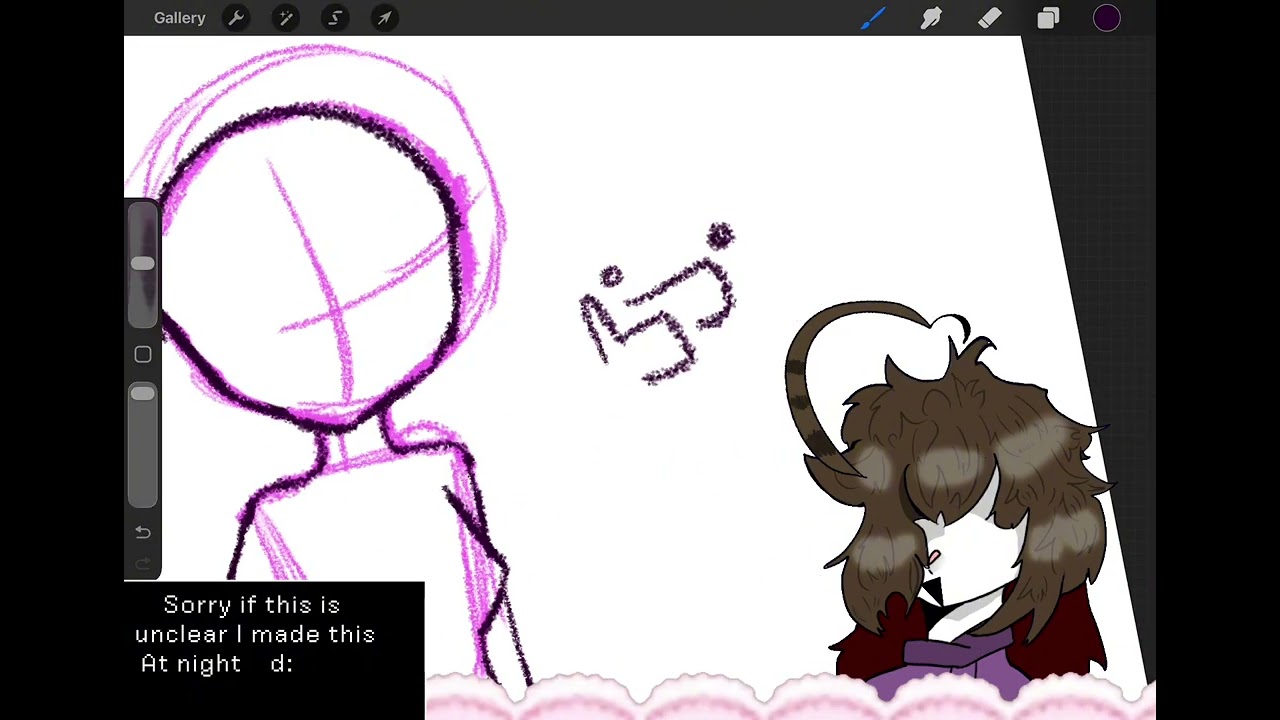Select the Eraser tool
The width and height of the screenshot is (1280, 720).
pos(989,18)
